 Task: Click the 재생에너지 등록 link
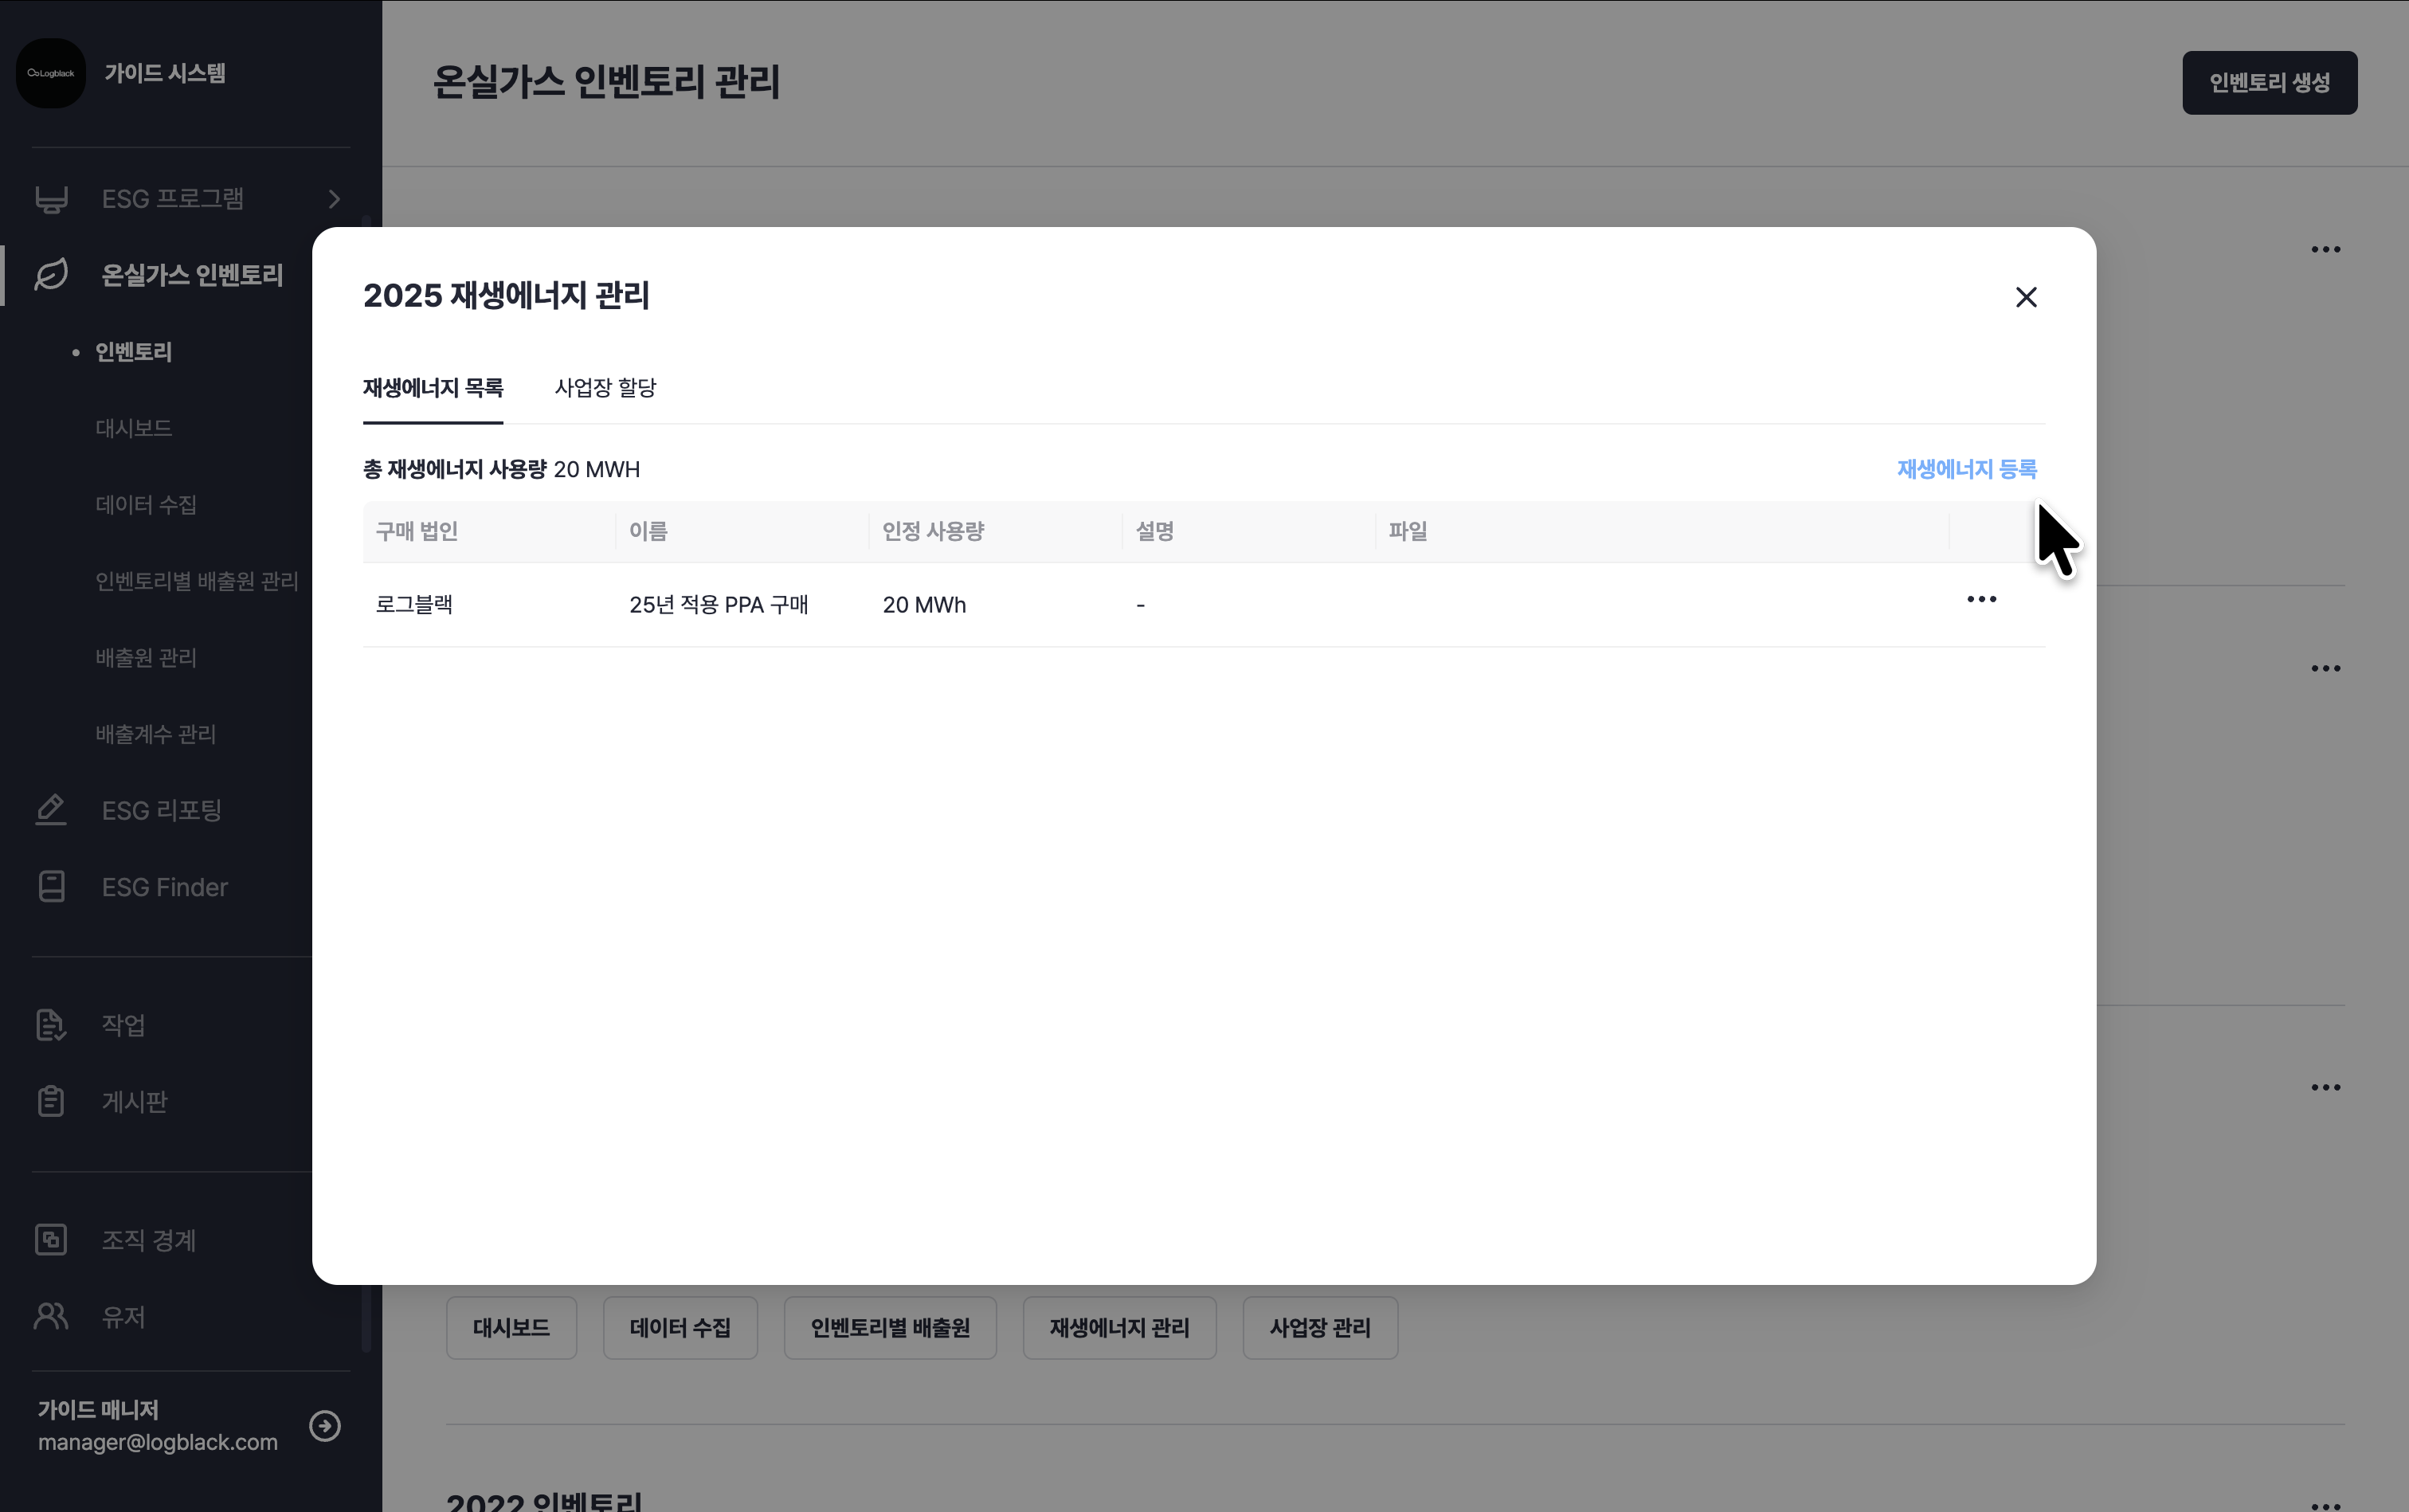1966,469
